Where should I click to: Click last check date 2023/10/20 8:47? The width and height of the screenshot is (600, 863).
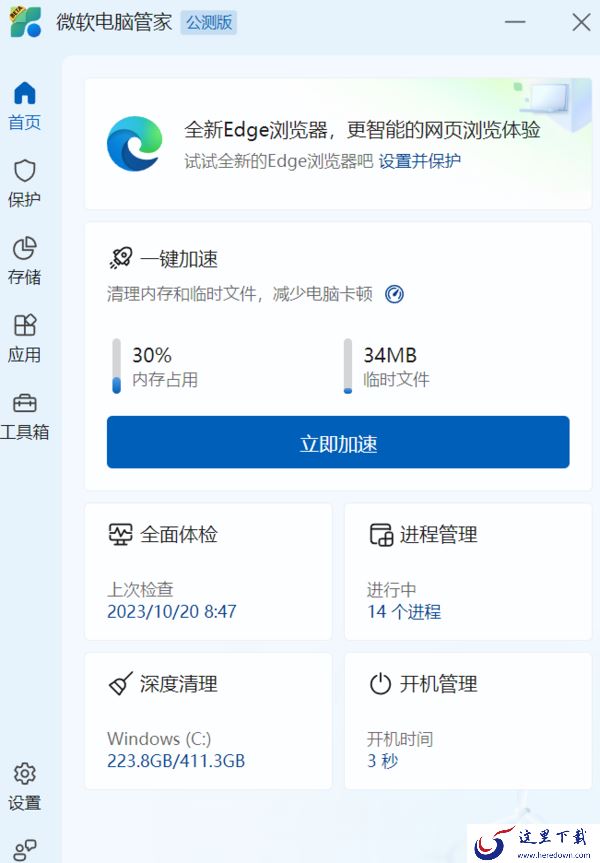pyautogui.click(x=172, y=611)
